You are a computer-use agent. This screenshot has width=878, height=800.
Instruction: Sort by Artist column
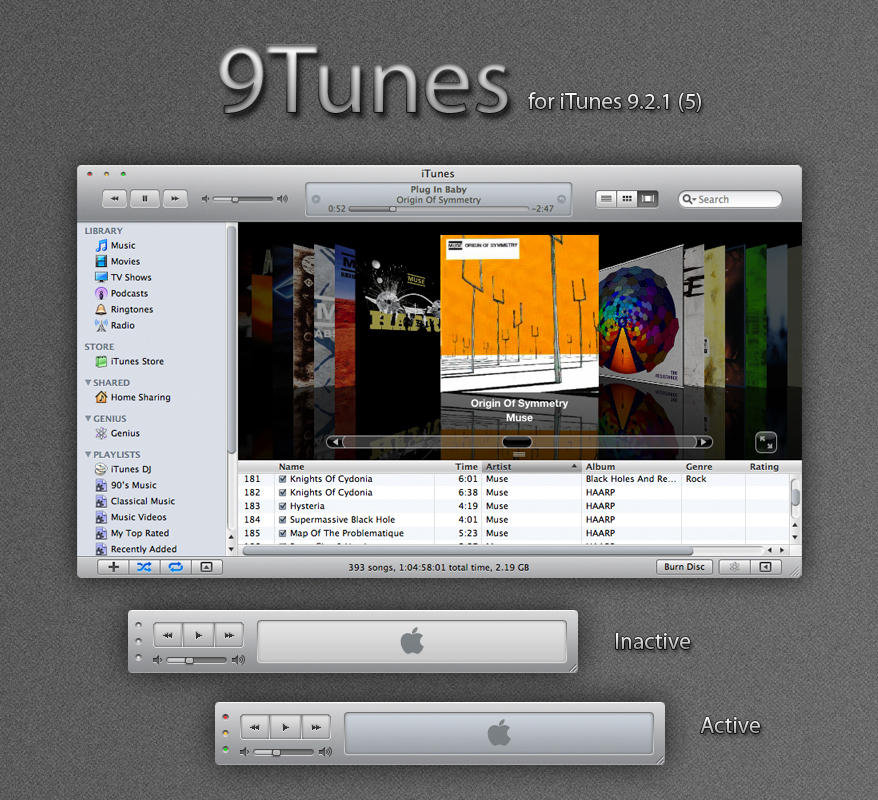(531, 466)
